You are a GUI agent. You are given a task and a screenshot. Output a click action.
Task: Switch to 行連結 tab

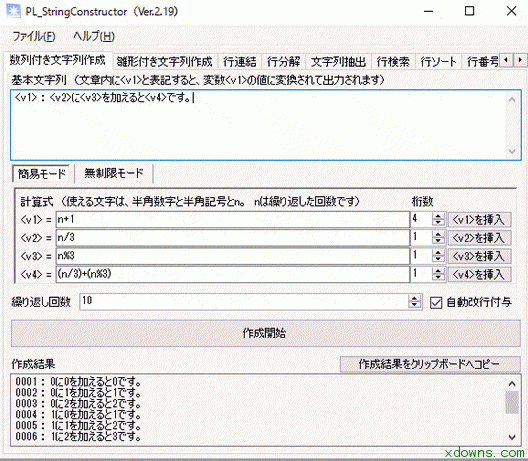pos(239,62)
